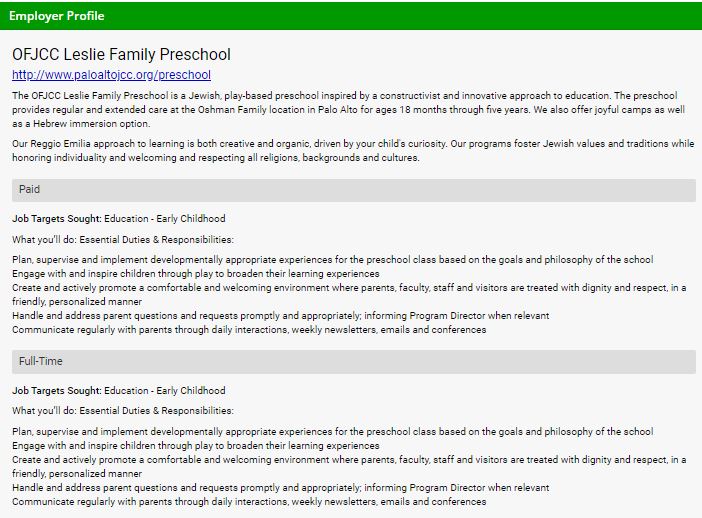Screen dimensions: 702x518
Task: Click "Plan, supervise and implement" line under Paid
Action: 332,260
